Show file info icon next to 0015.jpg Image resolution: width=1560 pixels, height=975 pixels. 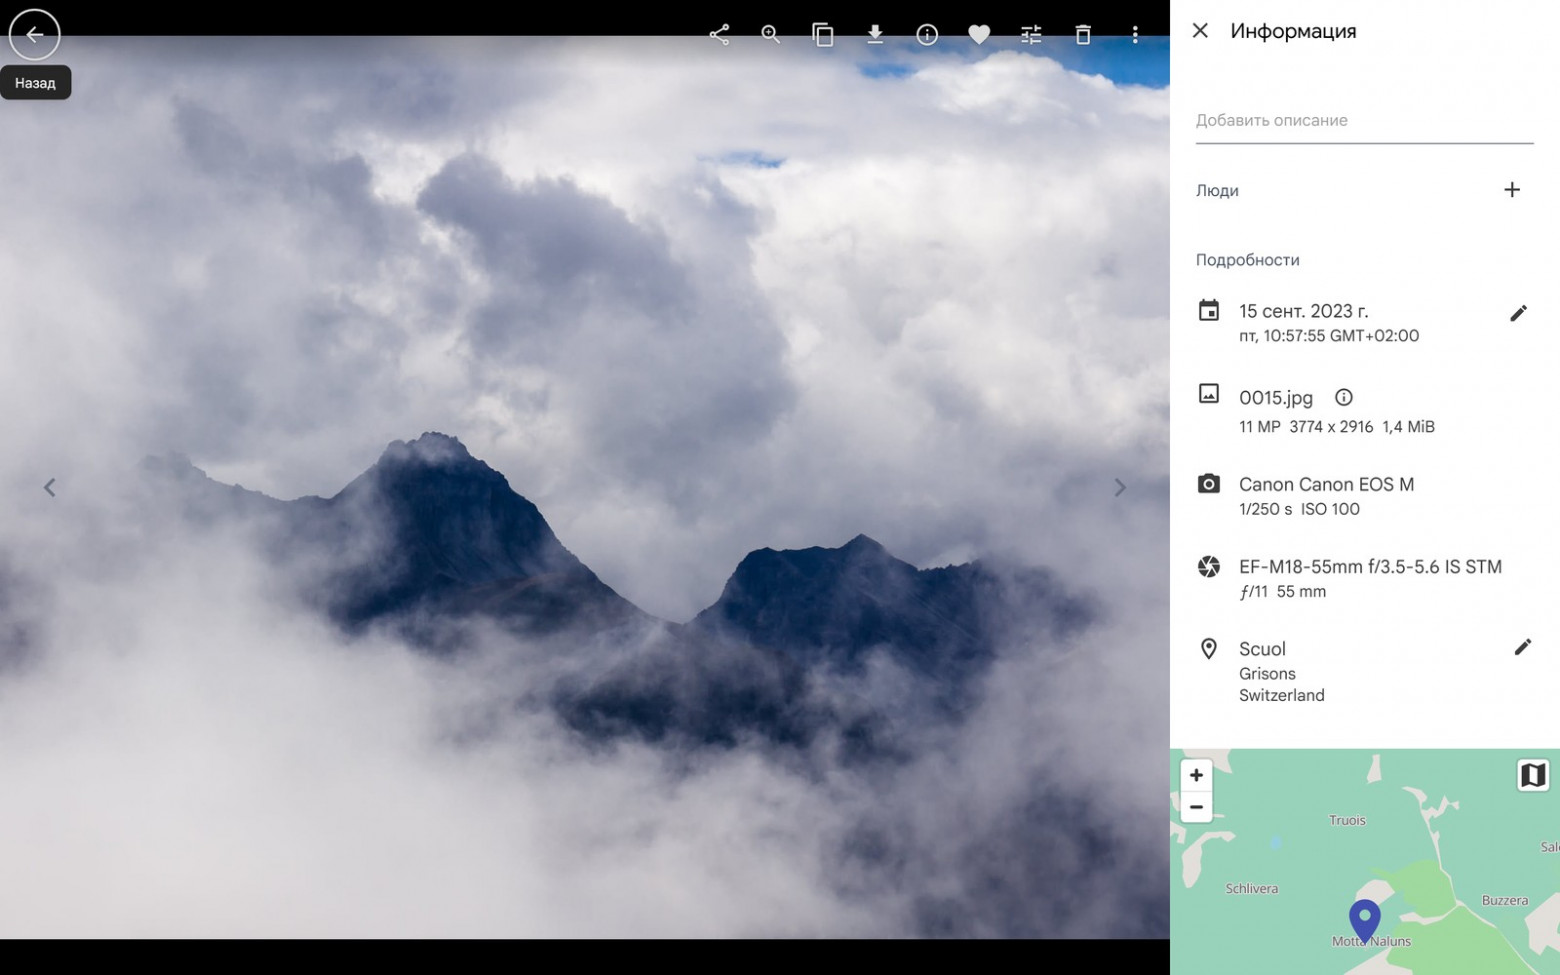point(1344,397)
